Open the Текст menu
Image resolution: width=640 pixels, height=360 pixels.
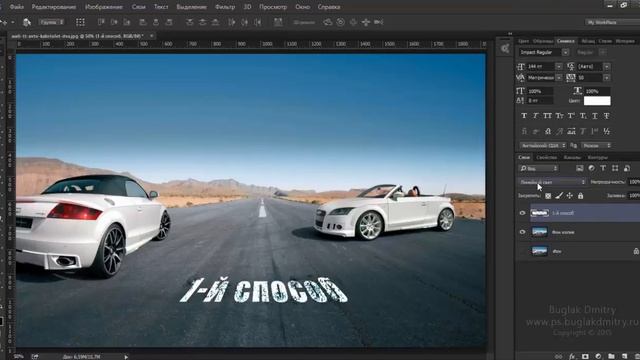pyautogui.click(x=161, y=7)
